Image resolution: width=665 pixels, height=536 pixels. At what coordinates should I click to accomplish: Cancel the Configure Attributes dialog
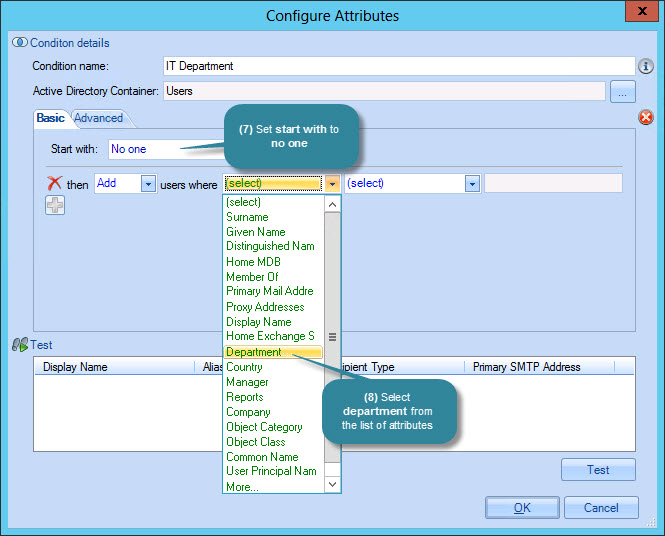click(x=601, y=508)
